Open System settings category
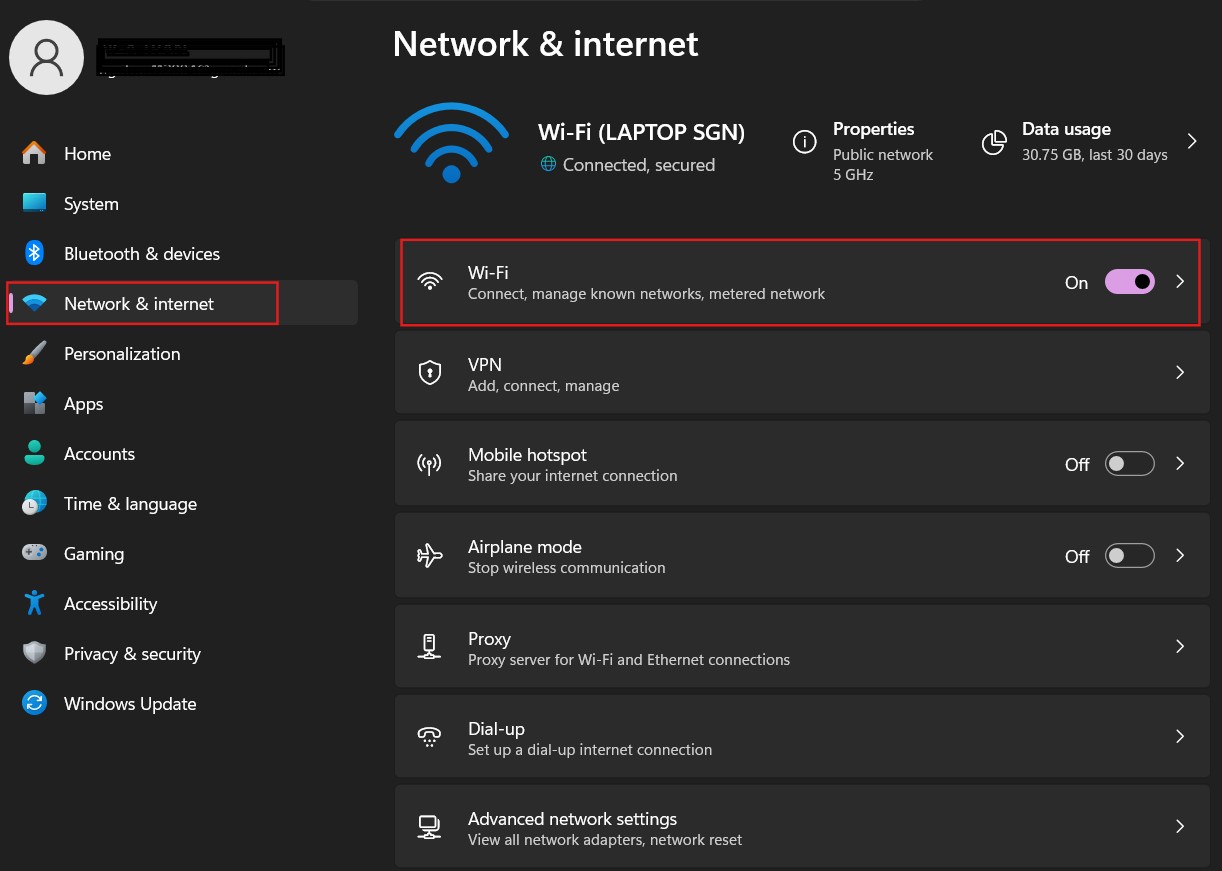 tap(182, 203)
